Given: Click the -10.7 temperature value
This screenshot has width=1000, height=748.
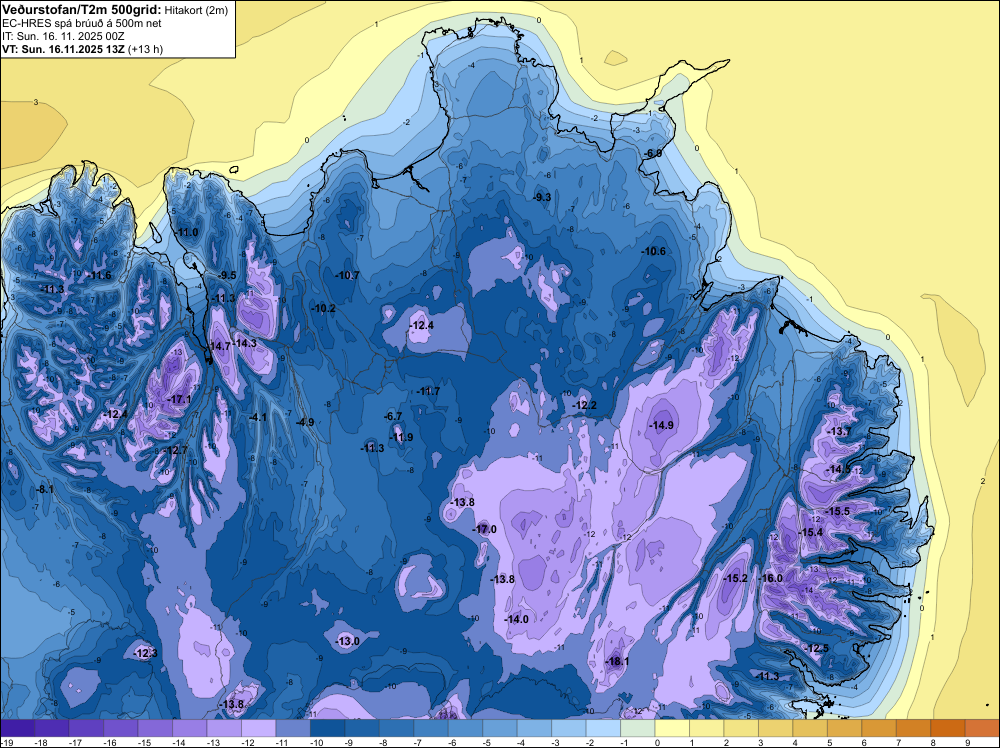Looking at the screenshot, I should (x=348, y=275).
